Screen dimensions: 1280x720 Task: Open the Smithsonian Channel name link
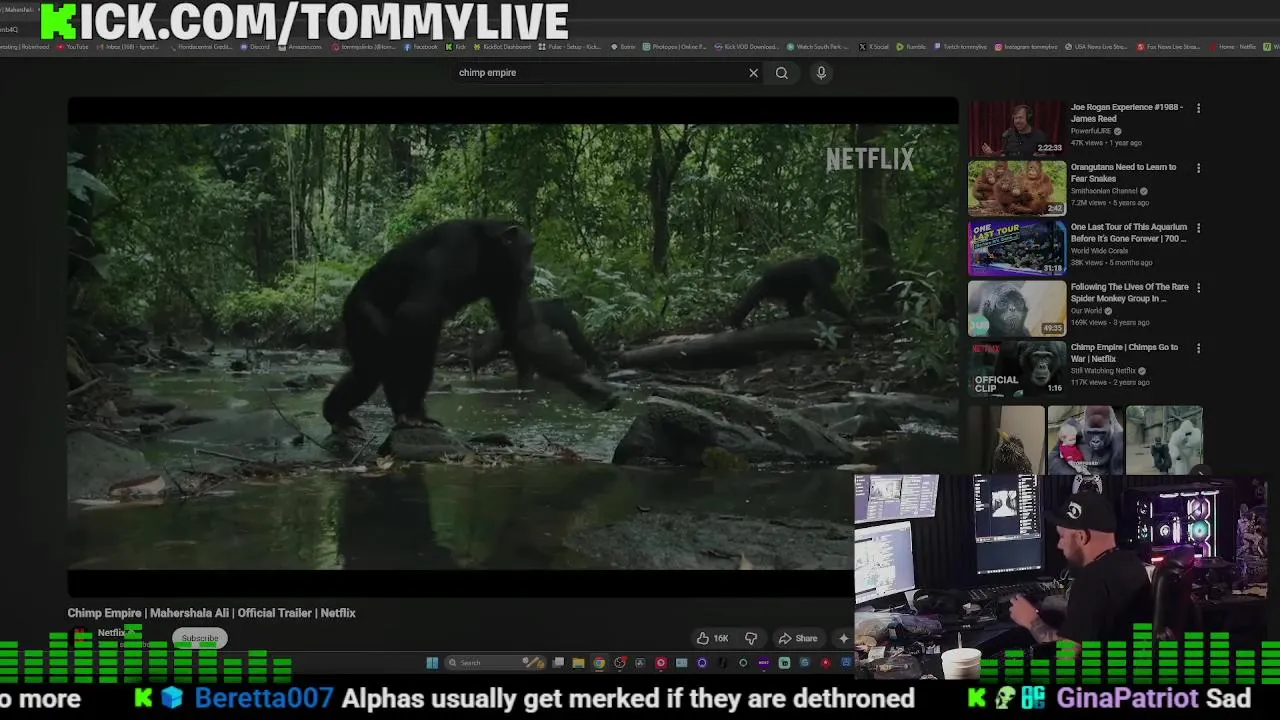click(x=1104, y=191)
